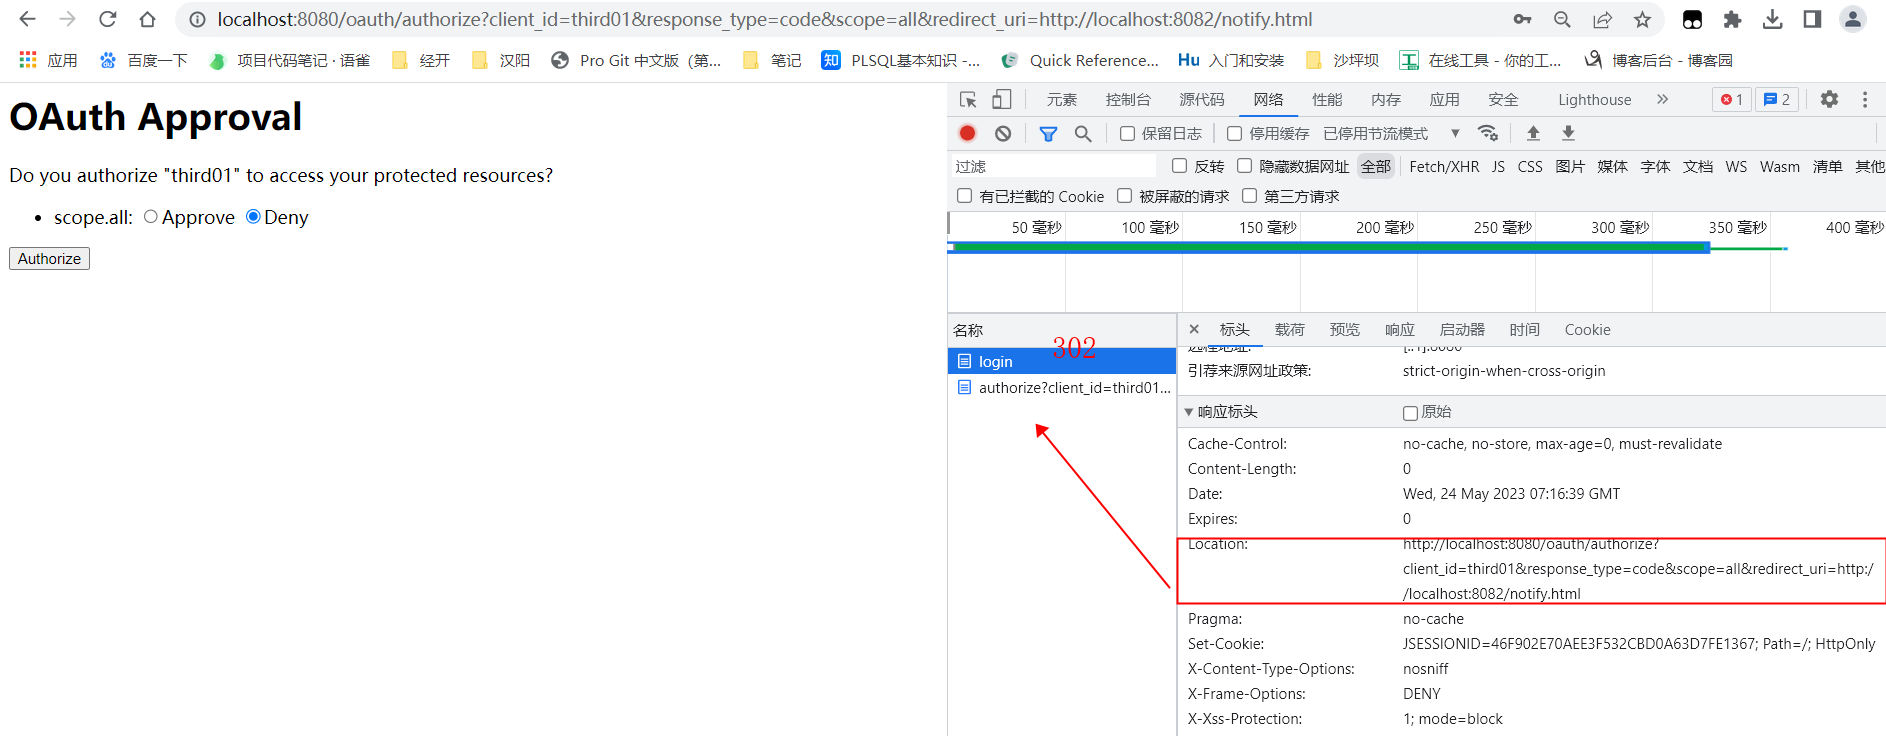Filter requests by JS type
The image size is (1886, 736).
tap(1498, 166)
